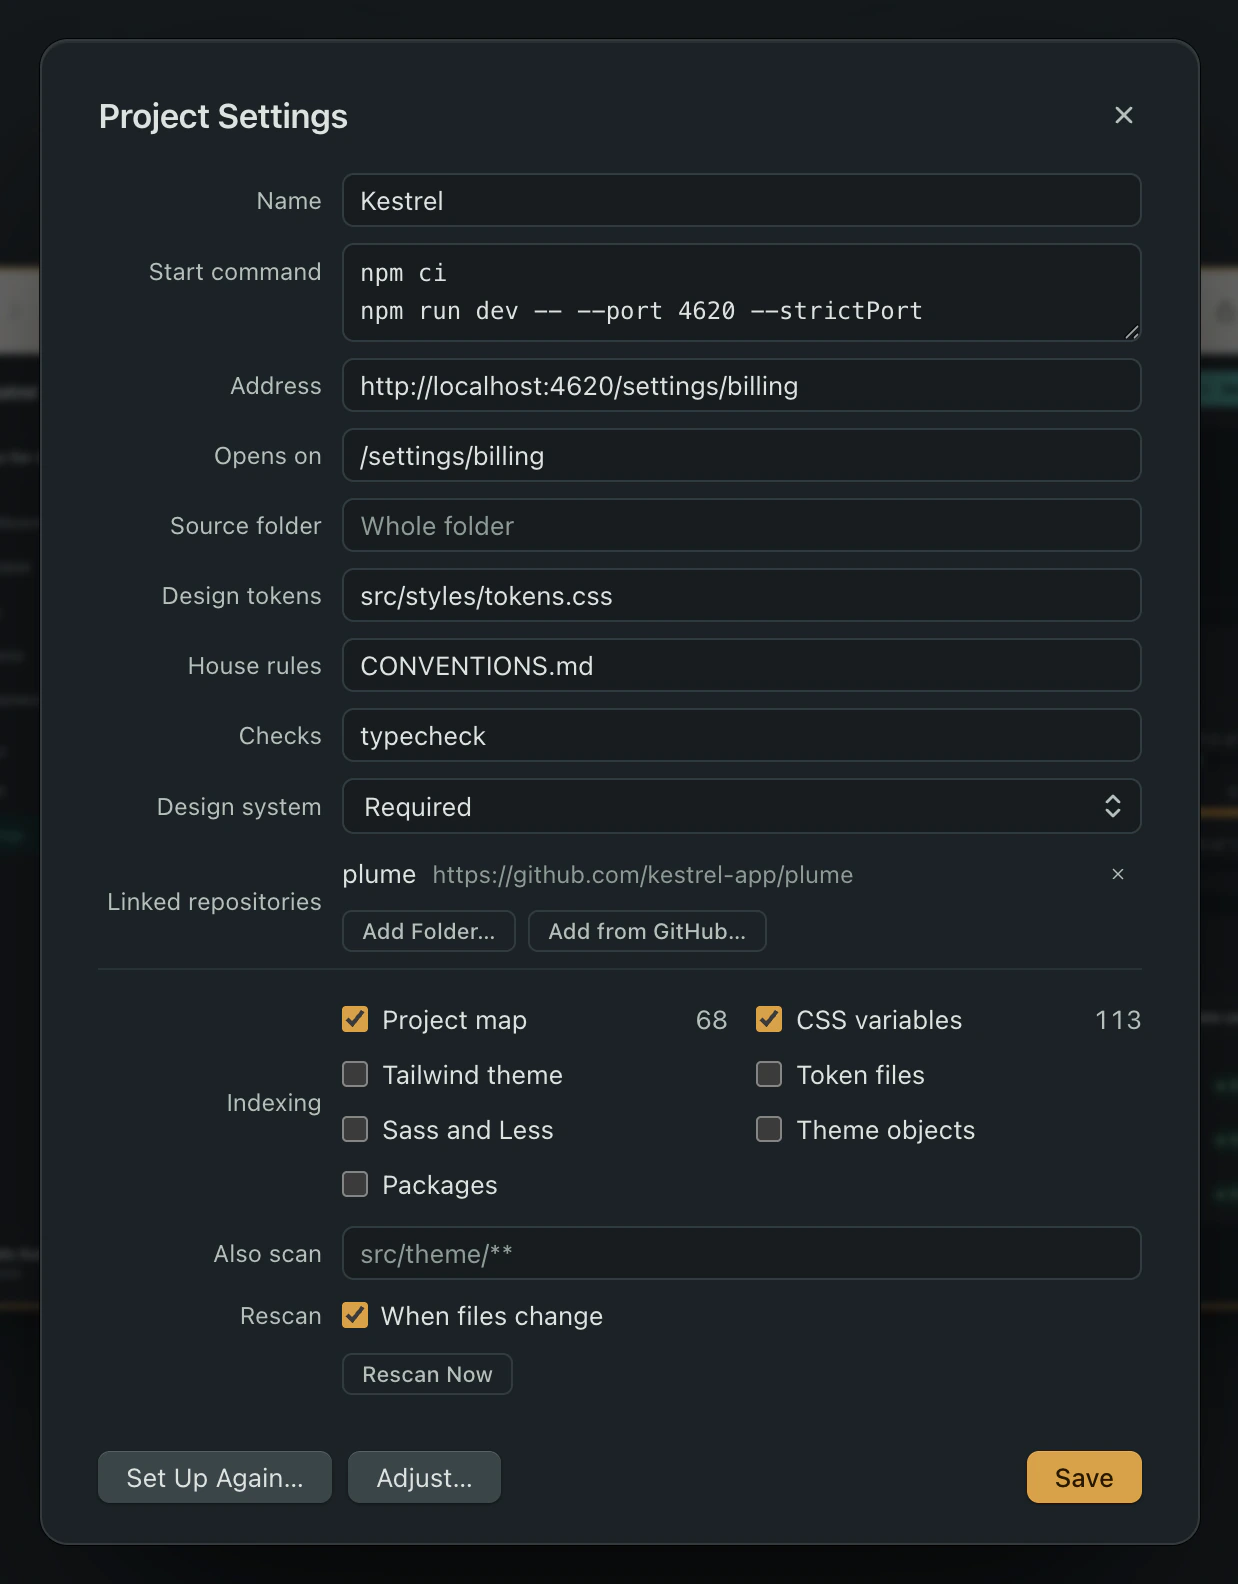This screenshot has height=1584, width=1238.
Task: Uncheck Rescan when files change
Action: point(355,1315)
